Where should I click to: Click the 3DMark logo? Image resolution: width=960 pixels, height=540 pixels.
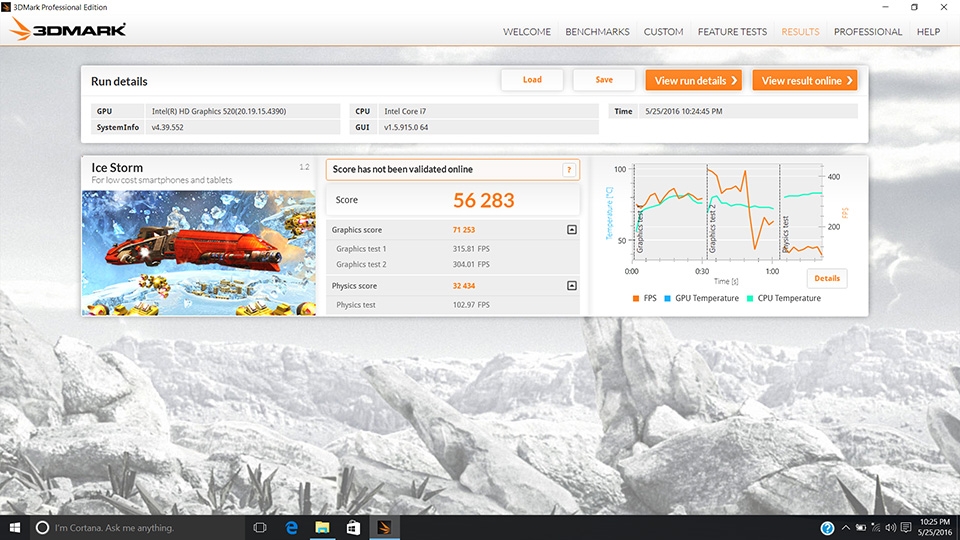(69, 29)
